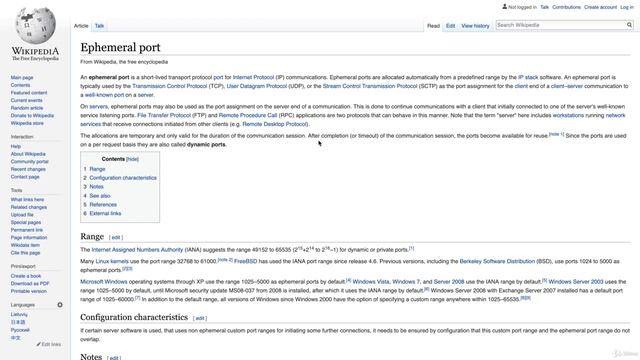The height and width of the screenshot is (360, 640).
Task: Jump to External links in Contents
Action: 105,213
